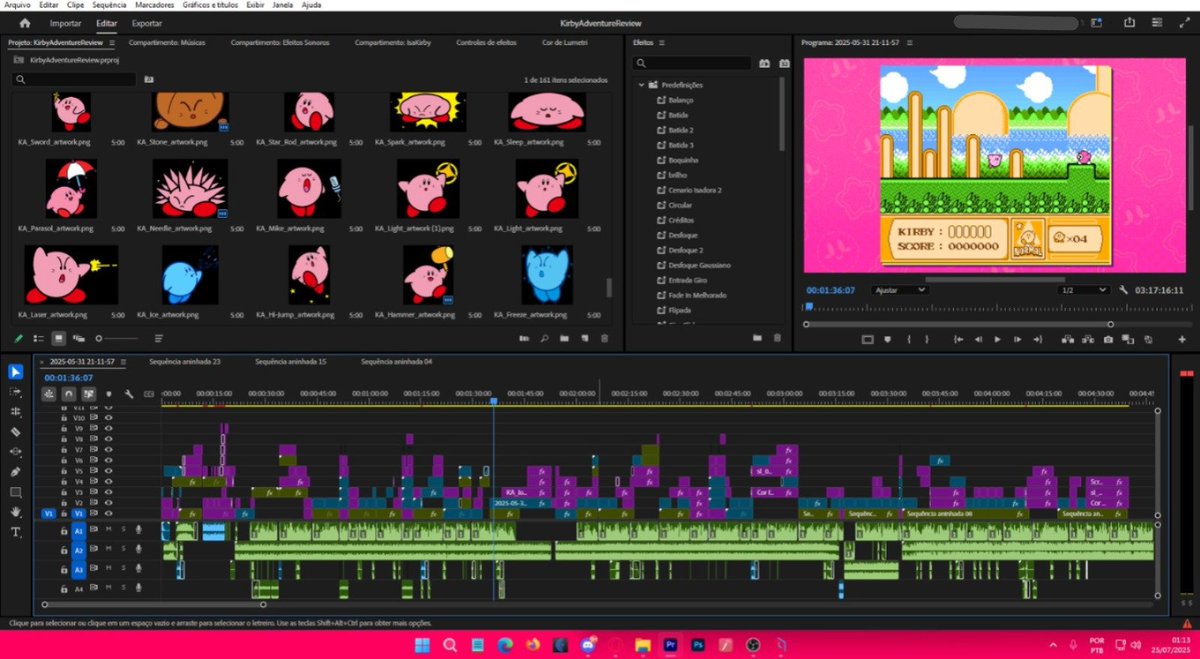Open Photoshop from the taskbar
The image size is (1200, 659).
[698, 645]
